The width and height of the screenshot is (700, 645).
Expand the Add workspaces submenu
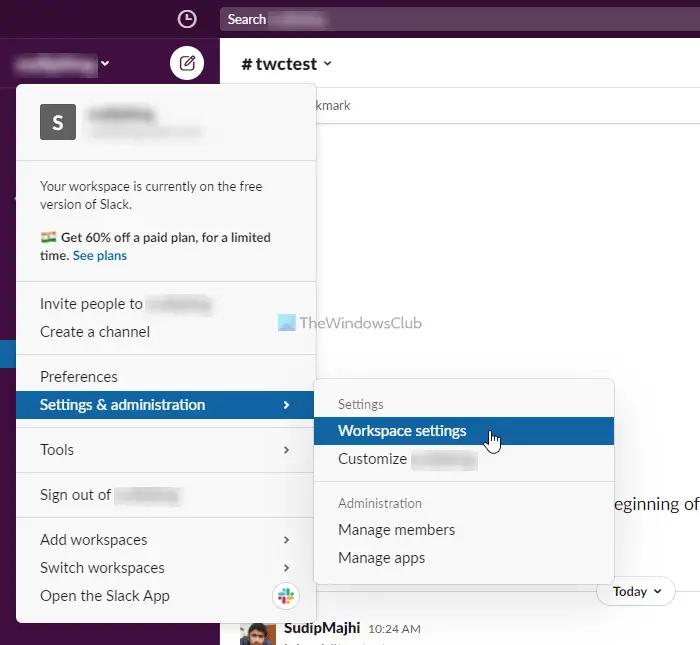tap(166, 540)
